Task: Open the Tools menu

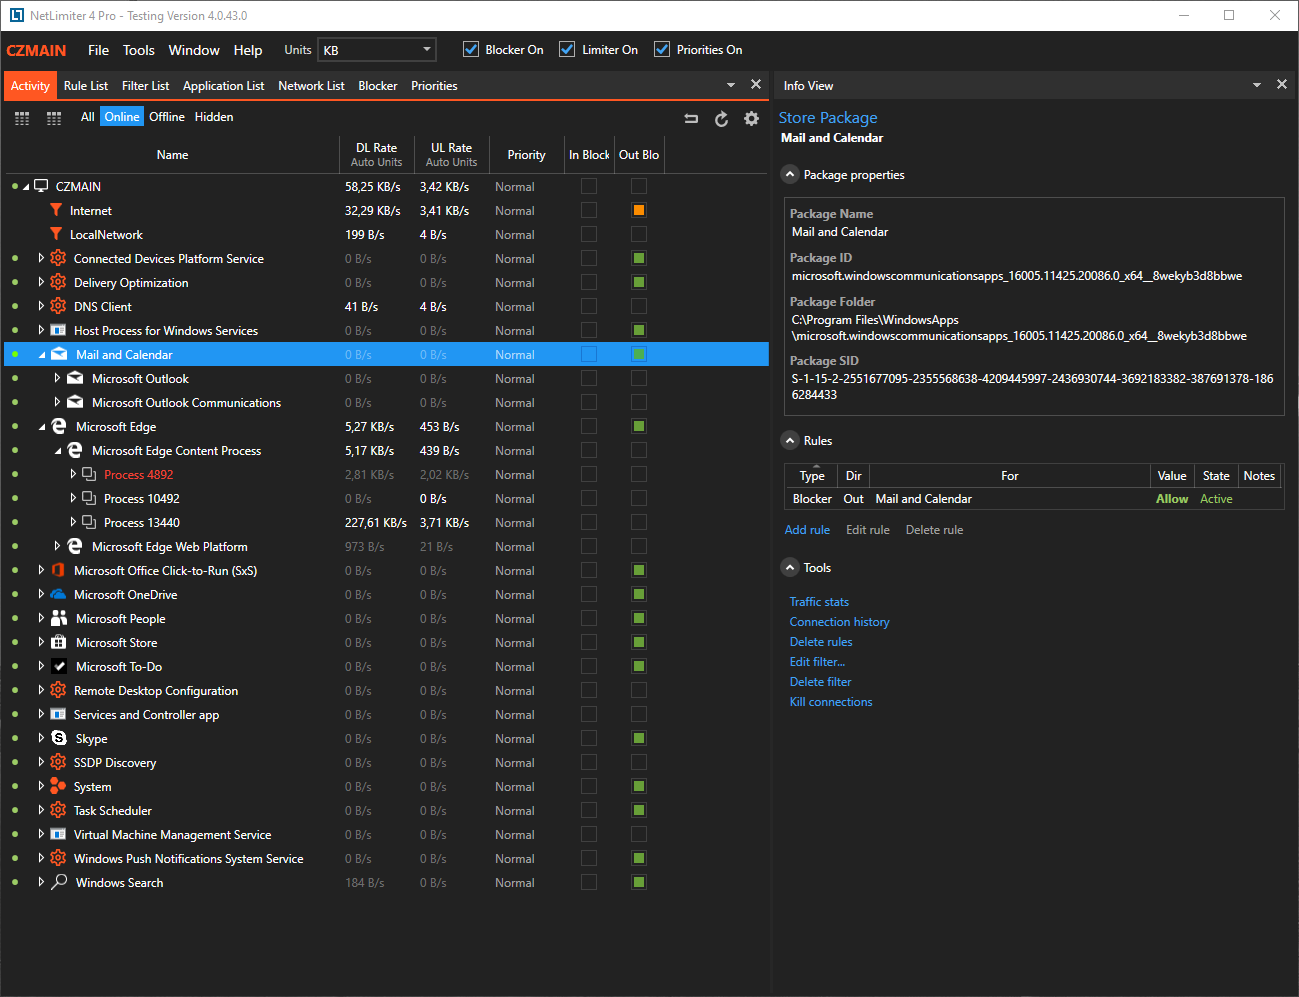Action: click(138, 50)
